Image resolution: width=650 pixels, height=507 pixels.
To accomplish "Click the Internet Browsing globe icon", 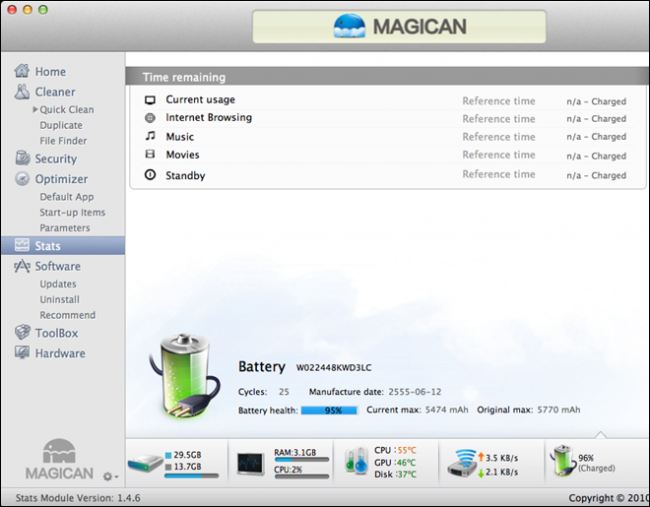I will point(150,118).
